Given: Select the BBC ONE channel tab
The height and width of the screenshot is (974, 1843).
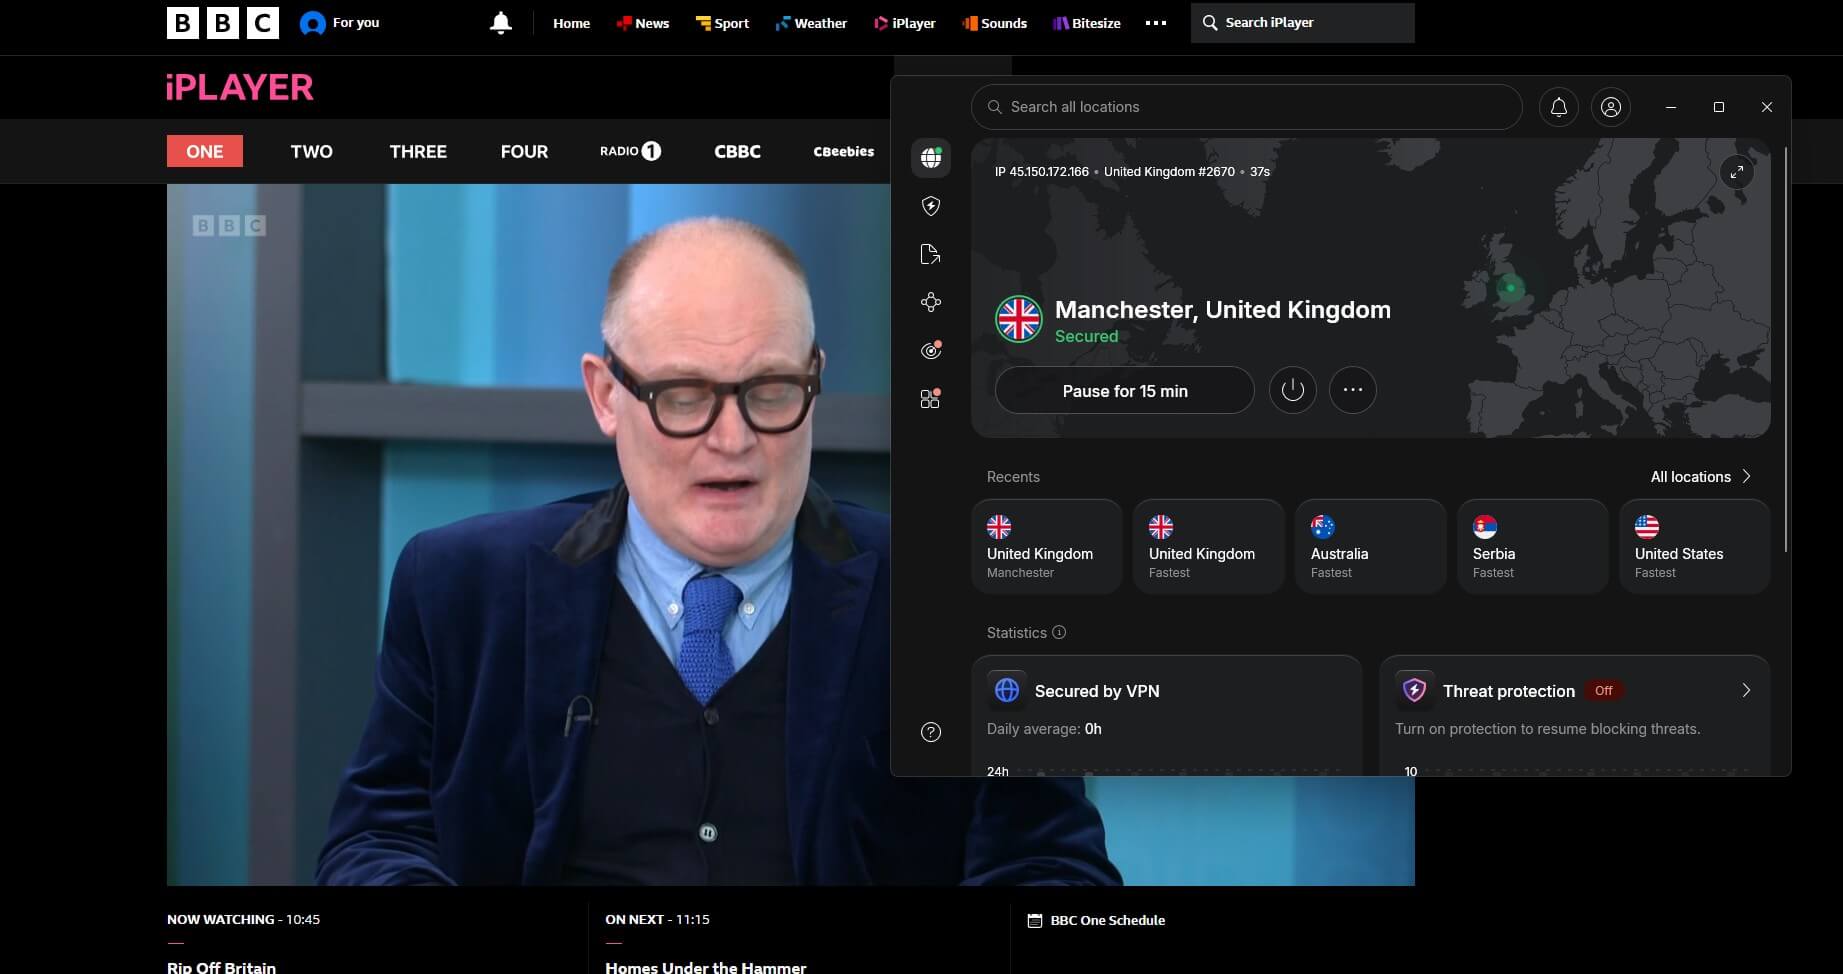Looking at the screenshot, I should point(205,151).
